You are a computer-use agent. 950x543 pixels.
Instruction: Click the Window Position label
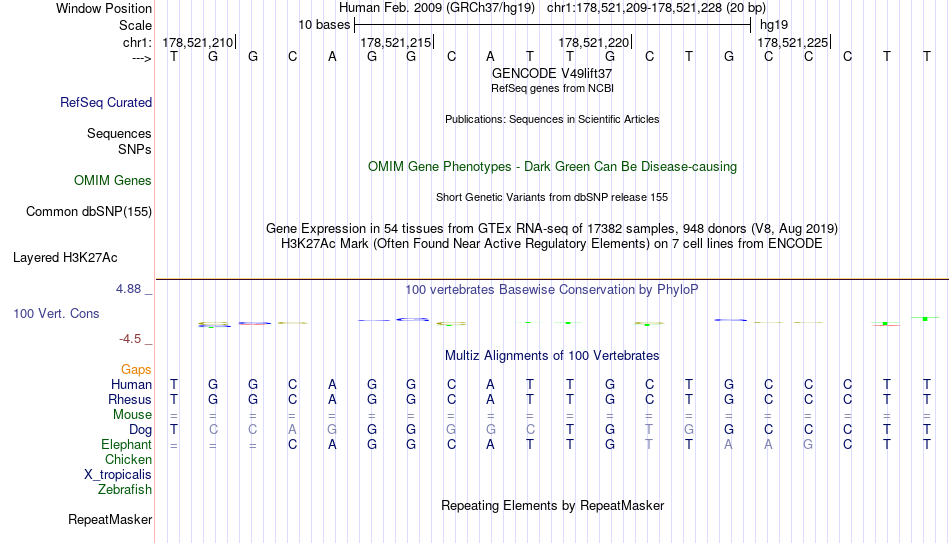[104, 8]
